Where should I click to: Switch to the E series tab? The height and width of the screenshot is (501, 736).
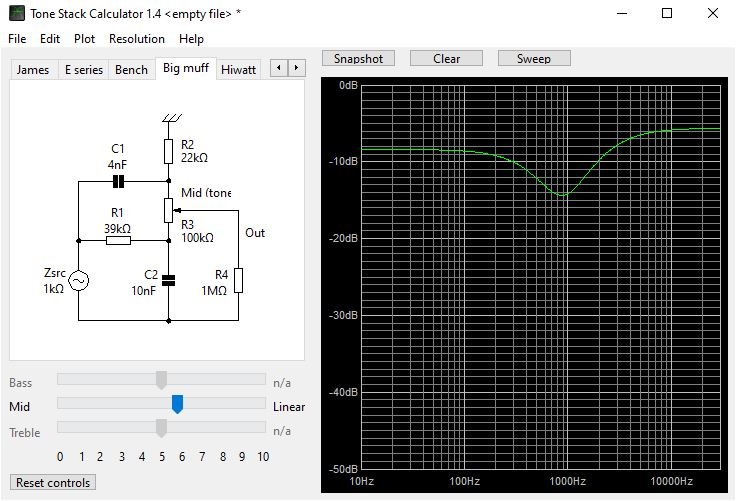pyautogui.click(x=84, y=70)
